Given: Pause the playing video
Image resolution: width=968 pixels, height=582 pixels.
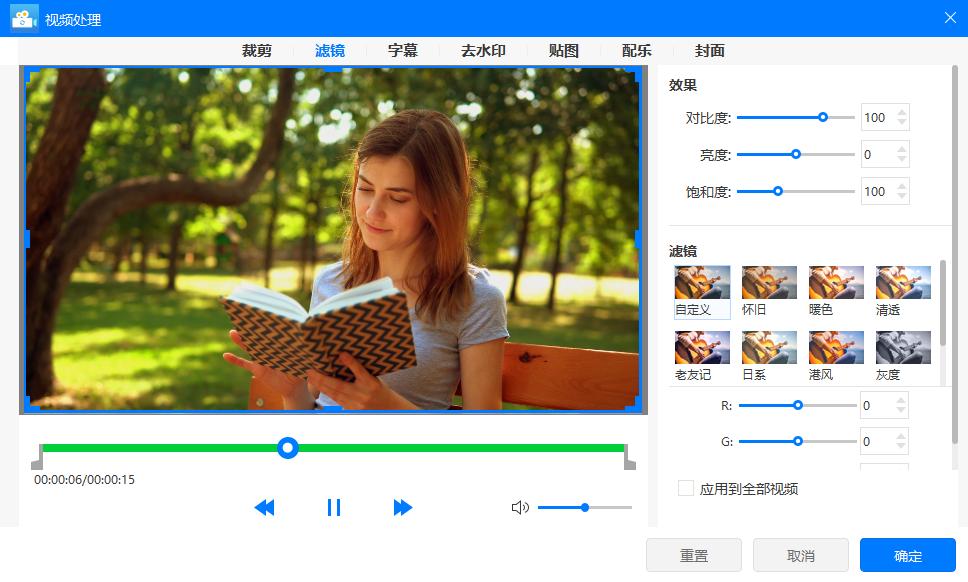Looking at the screenshot, I should click(333, 508).
